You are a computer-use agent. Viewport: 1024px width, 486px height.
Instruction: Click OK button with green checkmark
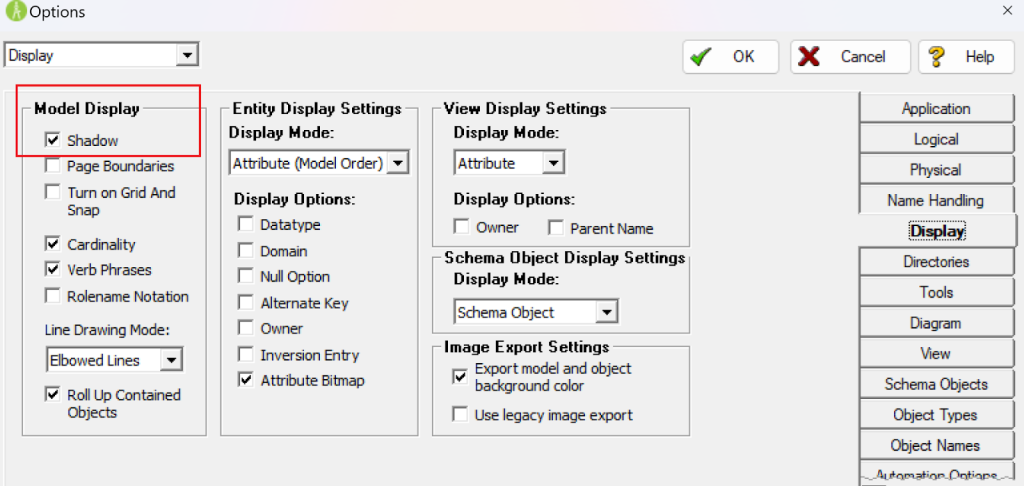click(731, 57)
